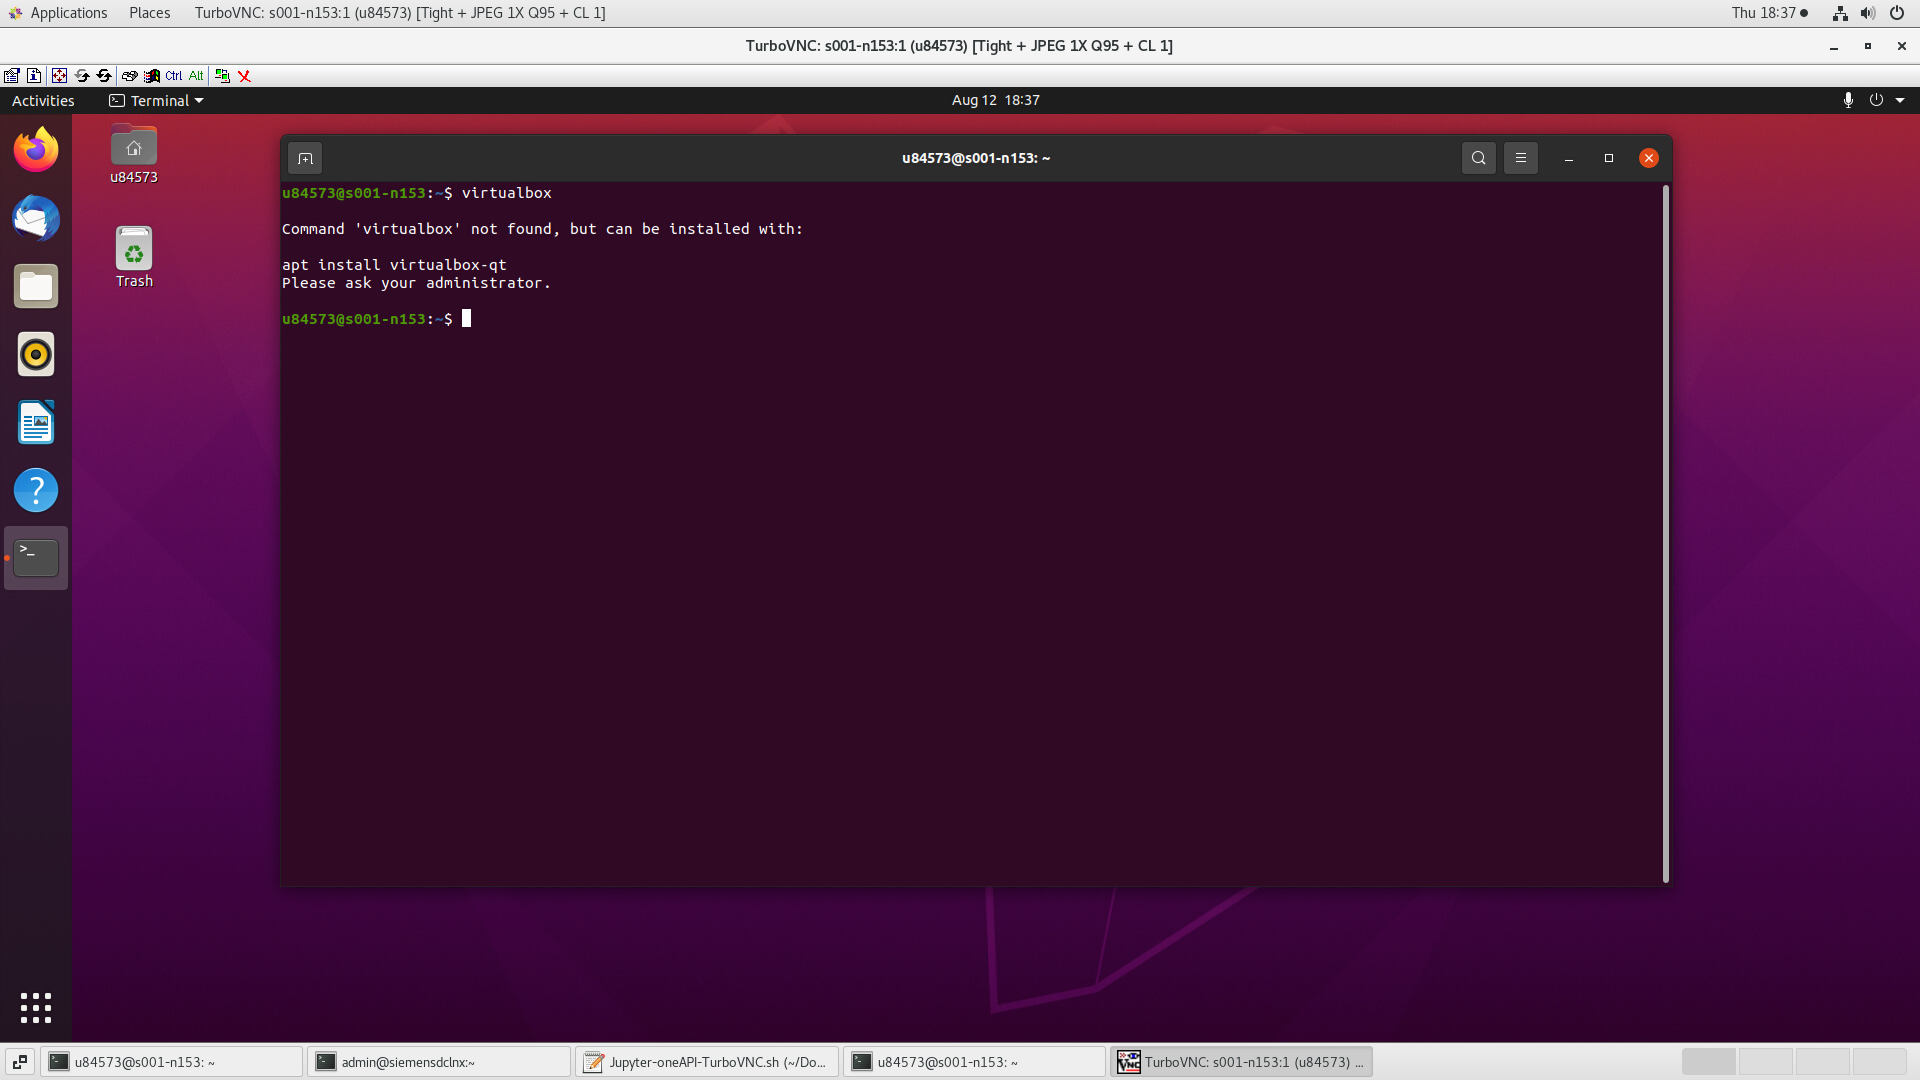Image resolution: width=1920 pixels, height=1080 pixels.
Task: Close the VNC connection with the red X
Action: point(245,75)
